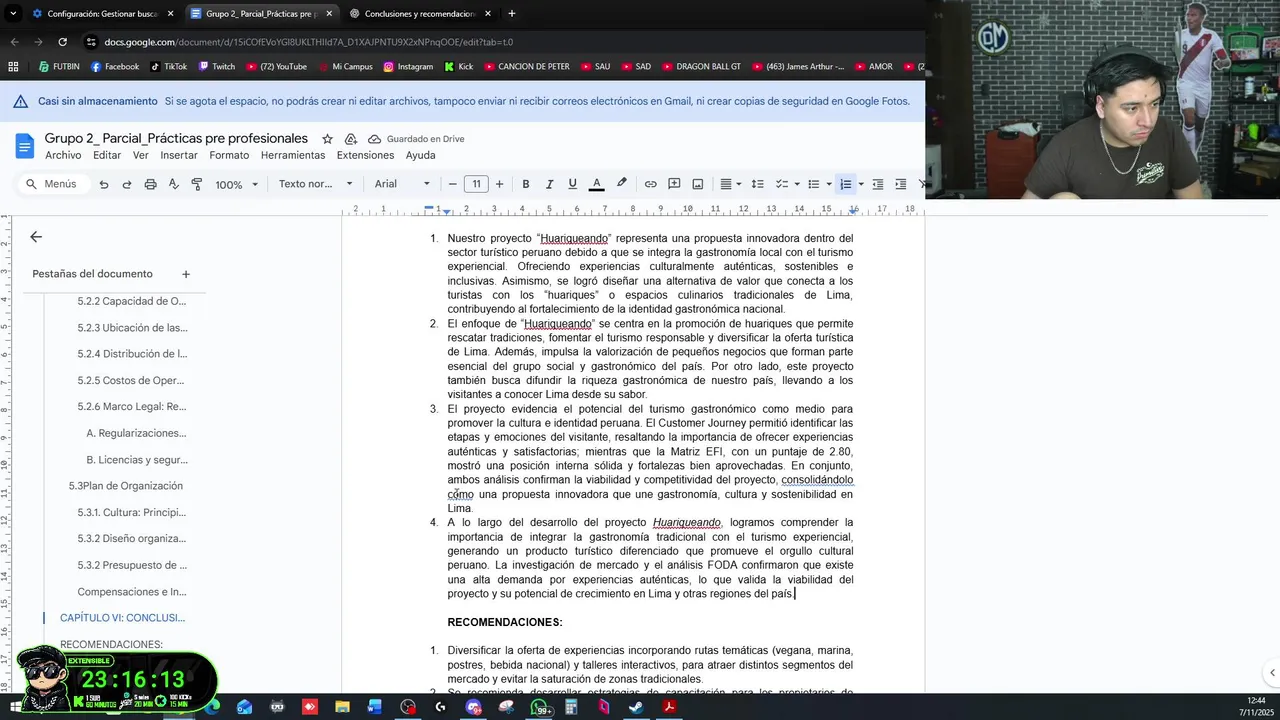
Task: Click the paint format roller icon
Action: [196, 184]
